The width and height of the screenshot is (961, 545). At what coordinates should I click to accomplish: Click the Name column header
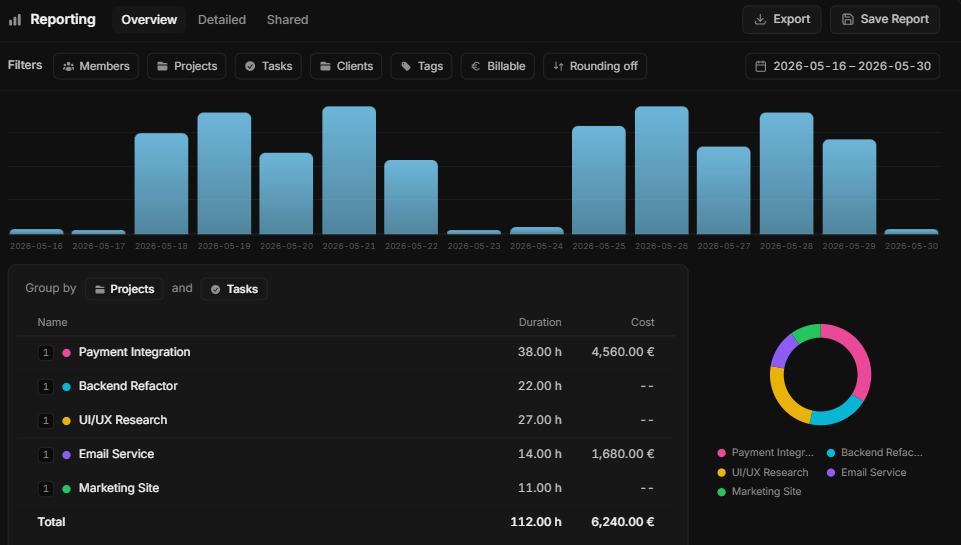click(x=52, y=322)
